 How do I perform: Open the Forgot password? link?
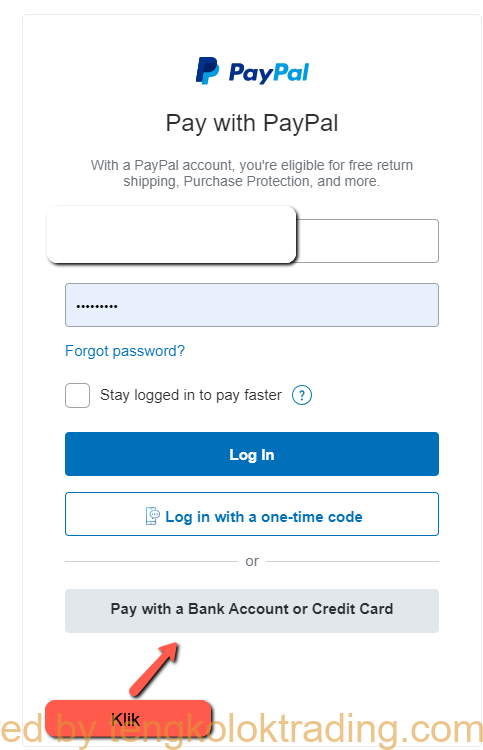tap(125, 351)
